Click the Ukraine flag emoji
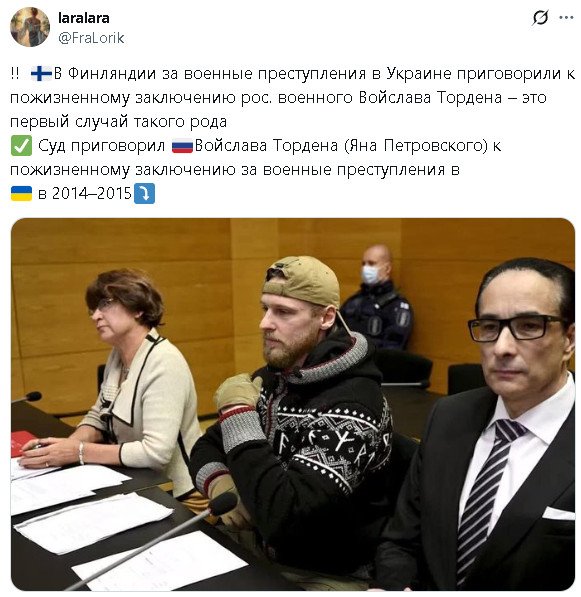 click(x=21, y=193)
